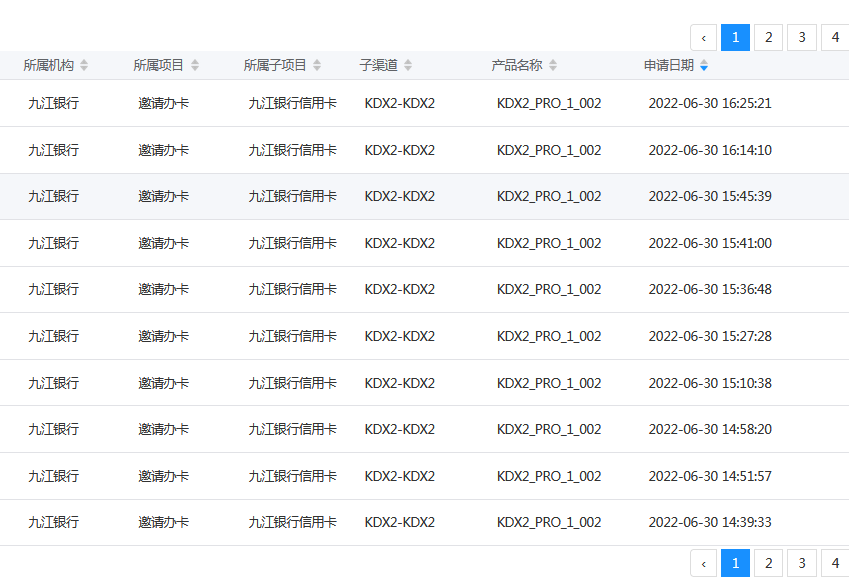This screenshot has height=587, width=849.
Task: Click 九江银行信用卡 in the 14:58:20 row
Action: pos(292,429)
